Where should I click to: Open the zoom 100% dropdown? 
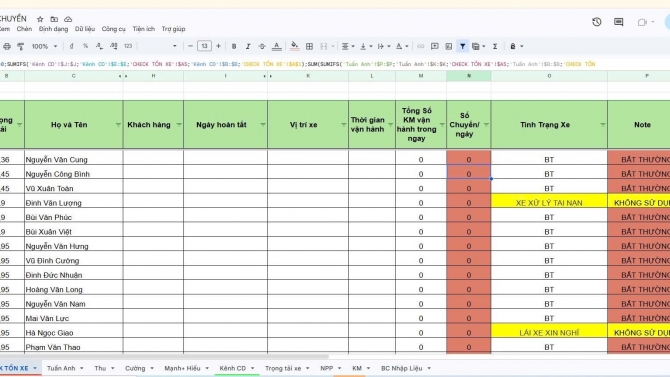[x=44, y=46]
